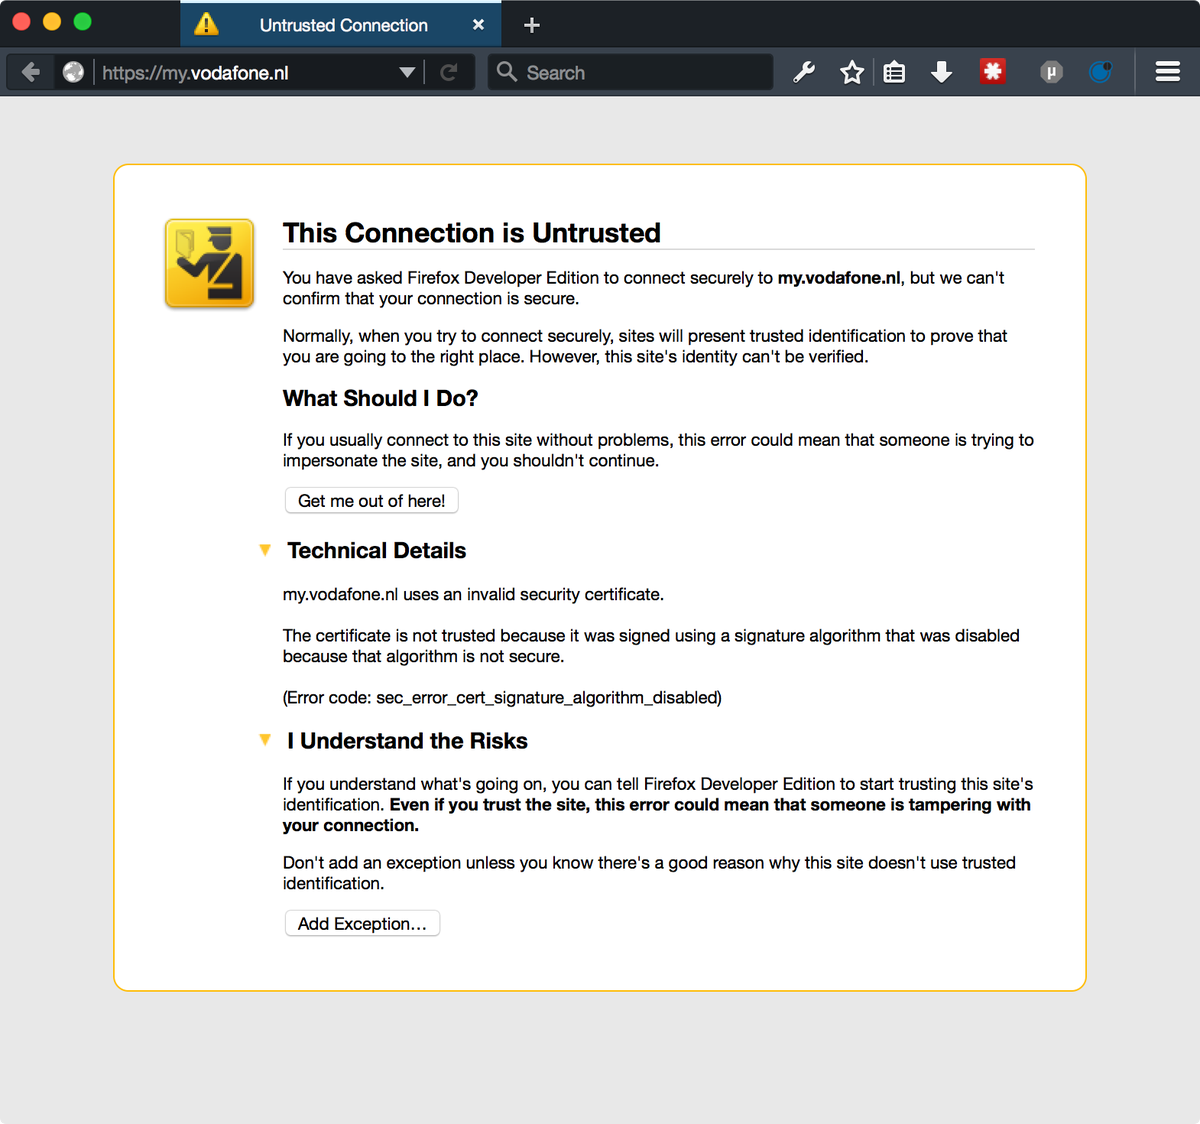This screenshot has height=1124, width=1200.
Task: Bookmark this page with the star icon
Action: [852, 72]
